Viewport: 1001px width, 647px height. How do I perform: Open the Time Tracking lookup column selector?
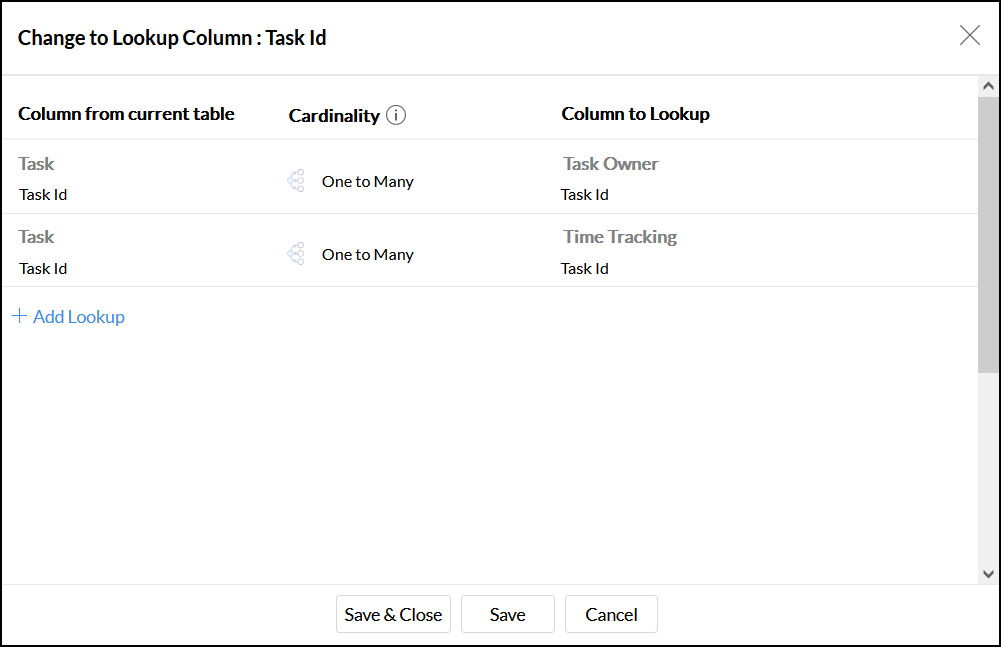tap(619, 237)
